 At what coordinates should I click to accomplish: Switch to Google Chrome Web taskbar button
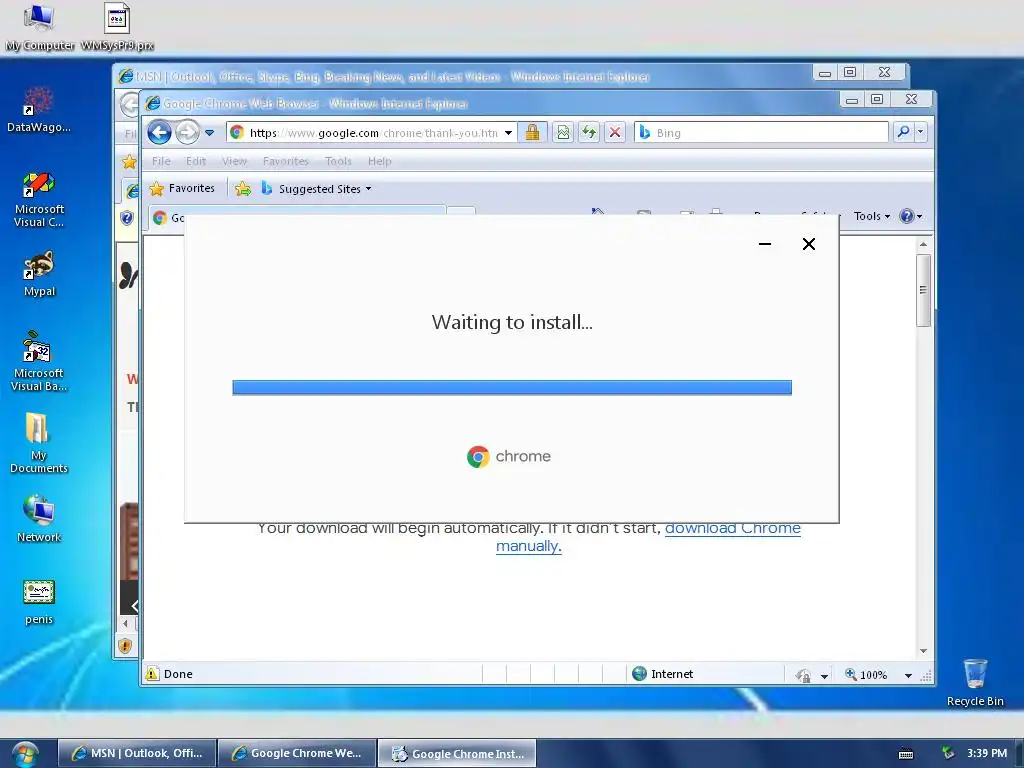coord(297,753)
